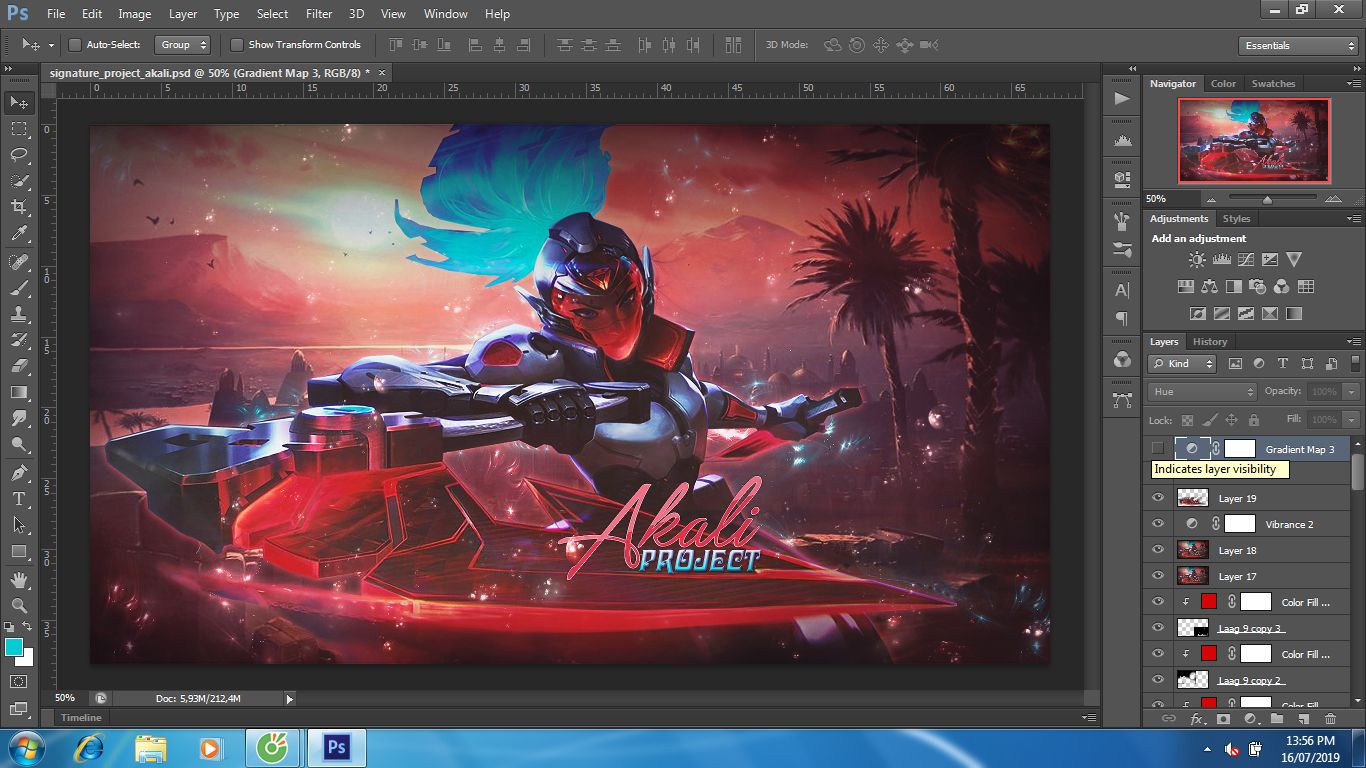This screenshot has height=768, width=1366.
Task: Open the Essentials workspace dropdown
Action: (x=1297, y=46)
